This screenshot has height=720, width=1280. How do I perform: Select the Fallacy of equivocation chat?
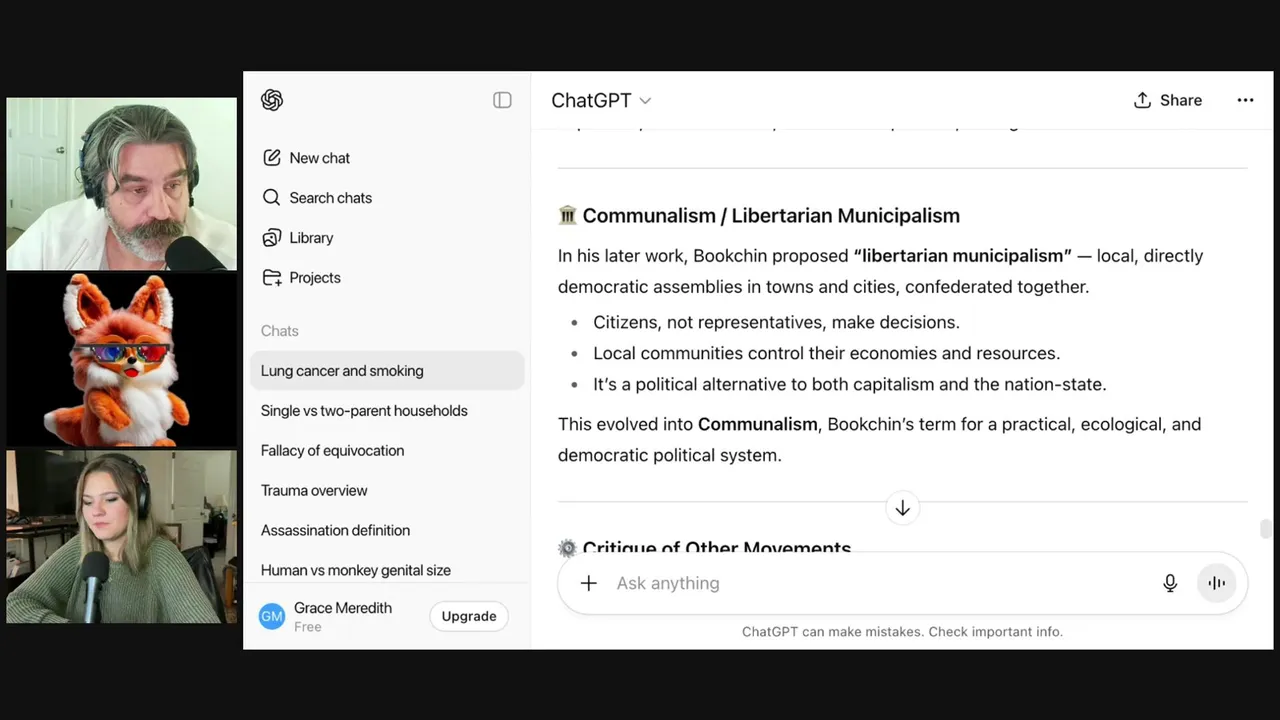[333, 451]
